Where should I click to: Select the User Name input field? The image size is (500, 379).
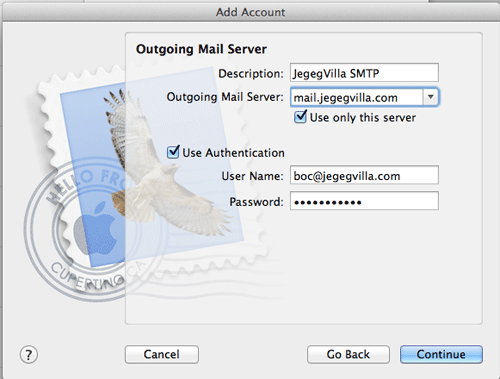pyautogui.click(x=364, y=175)
